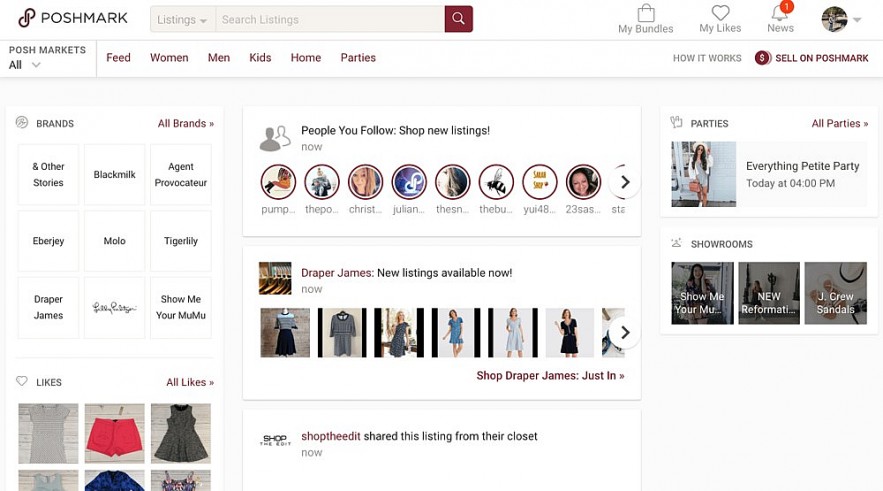Open the user profile avatar menu
883x491 pixels.
click(x=834, y=19)
